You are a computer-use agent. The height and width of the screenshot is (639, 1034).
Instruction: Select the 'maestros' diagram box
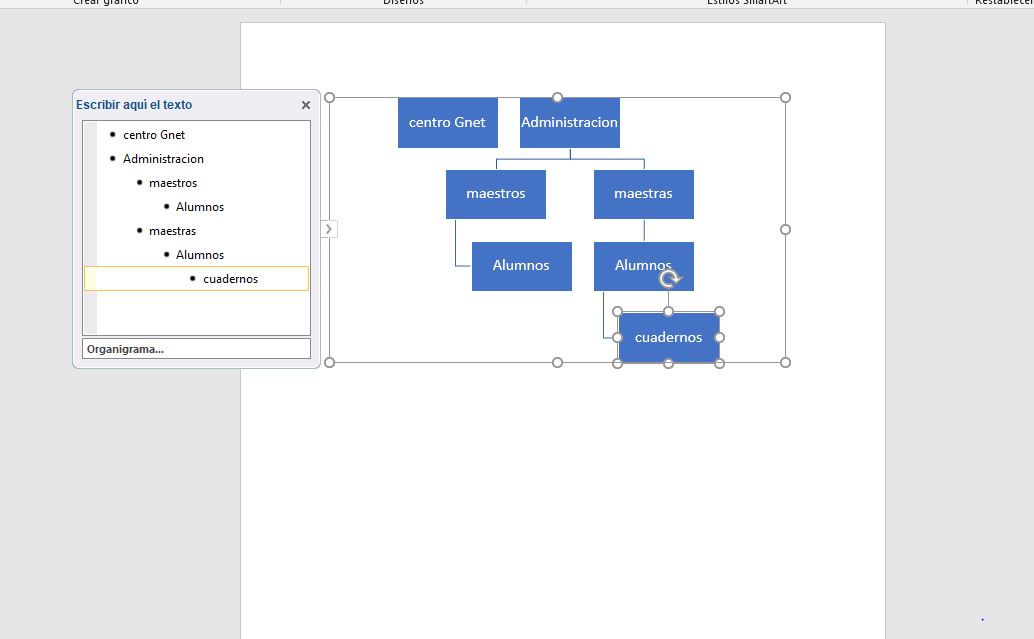(x=495, y=194)
